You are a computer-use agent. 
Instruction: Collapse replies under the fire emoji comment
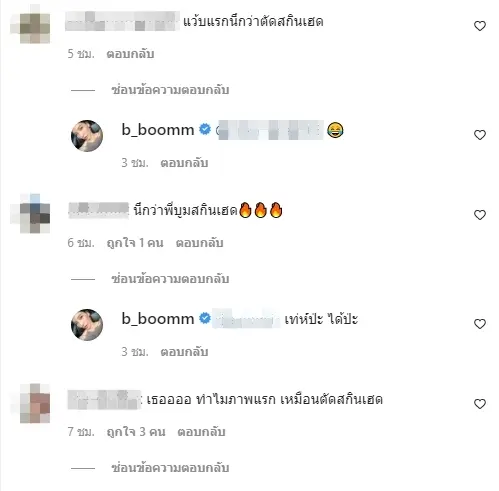pyautogui.click(x=170, y=279)
